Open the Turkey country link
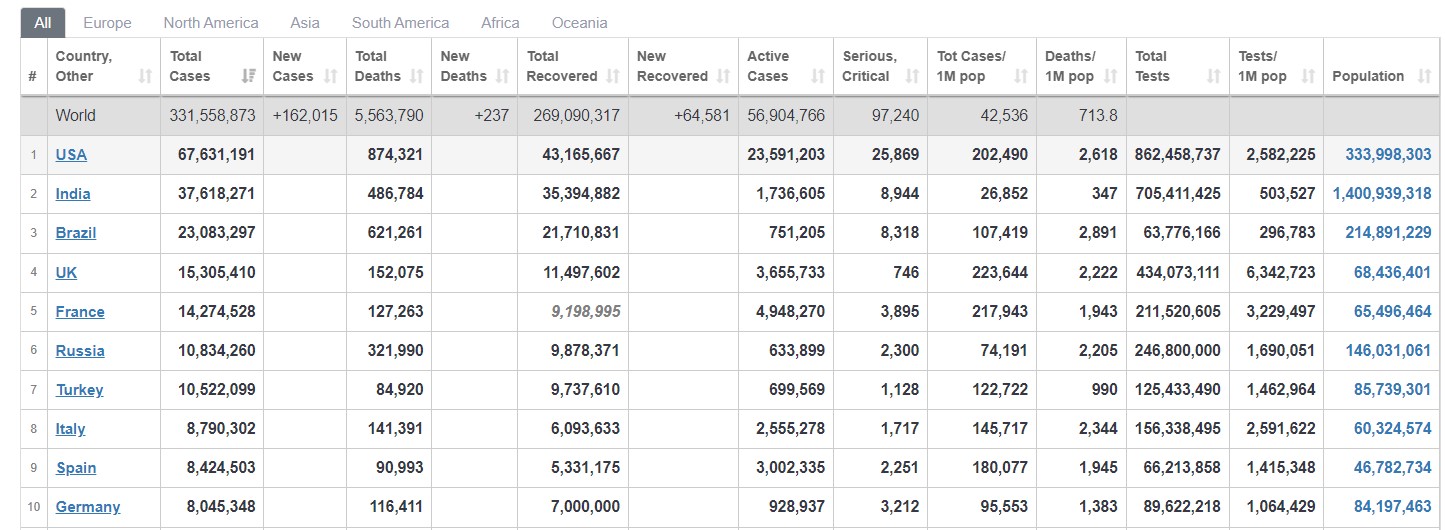The image size is (1445, 530). (x=79, y=390)
